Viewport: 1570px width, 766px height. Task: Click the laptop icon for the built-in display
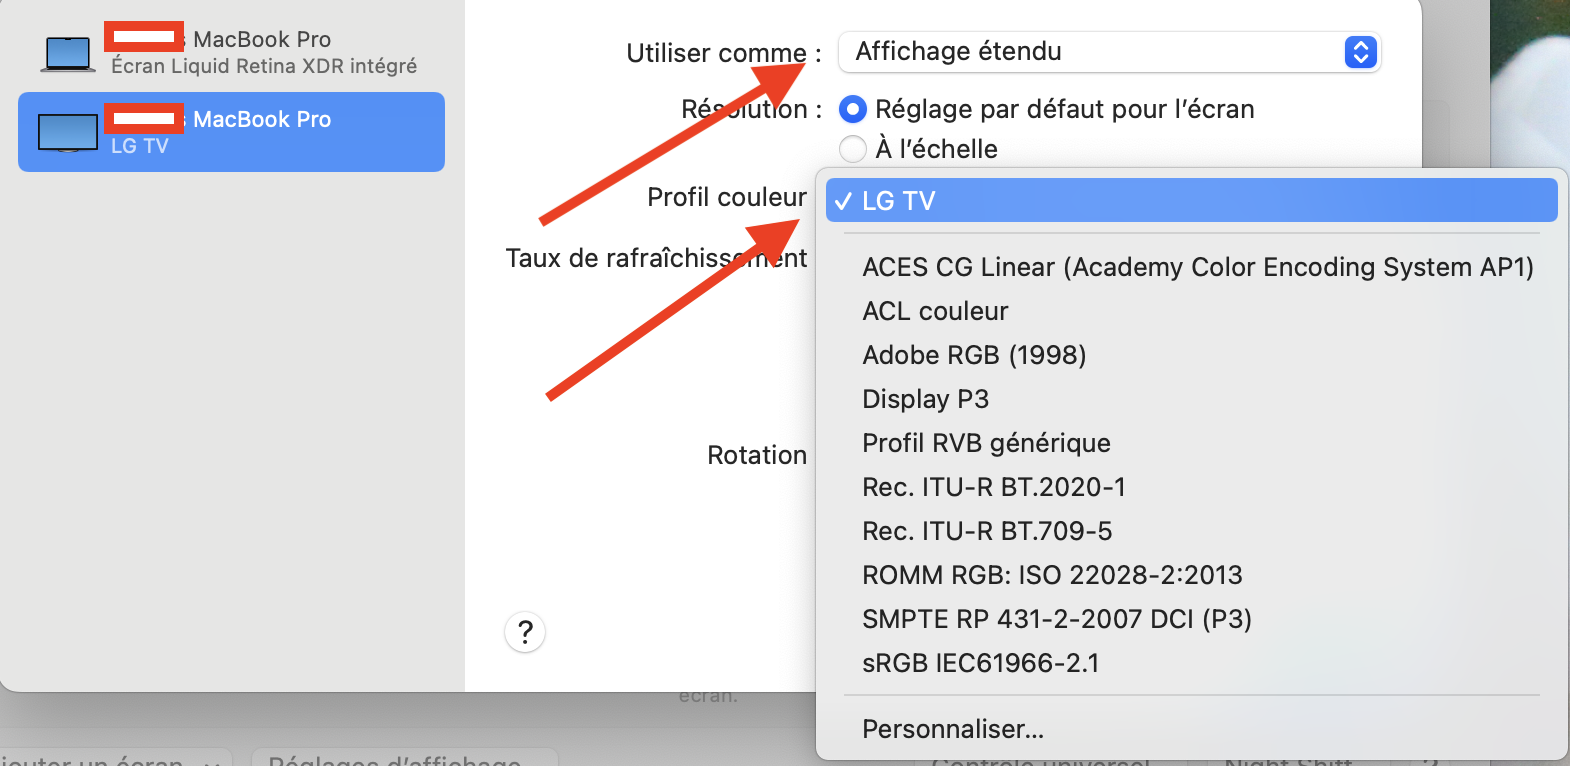[x=68, y=54]
